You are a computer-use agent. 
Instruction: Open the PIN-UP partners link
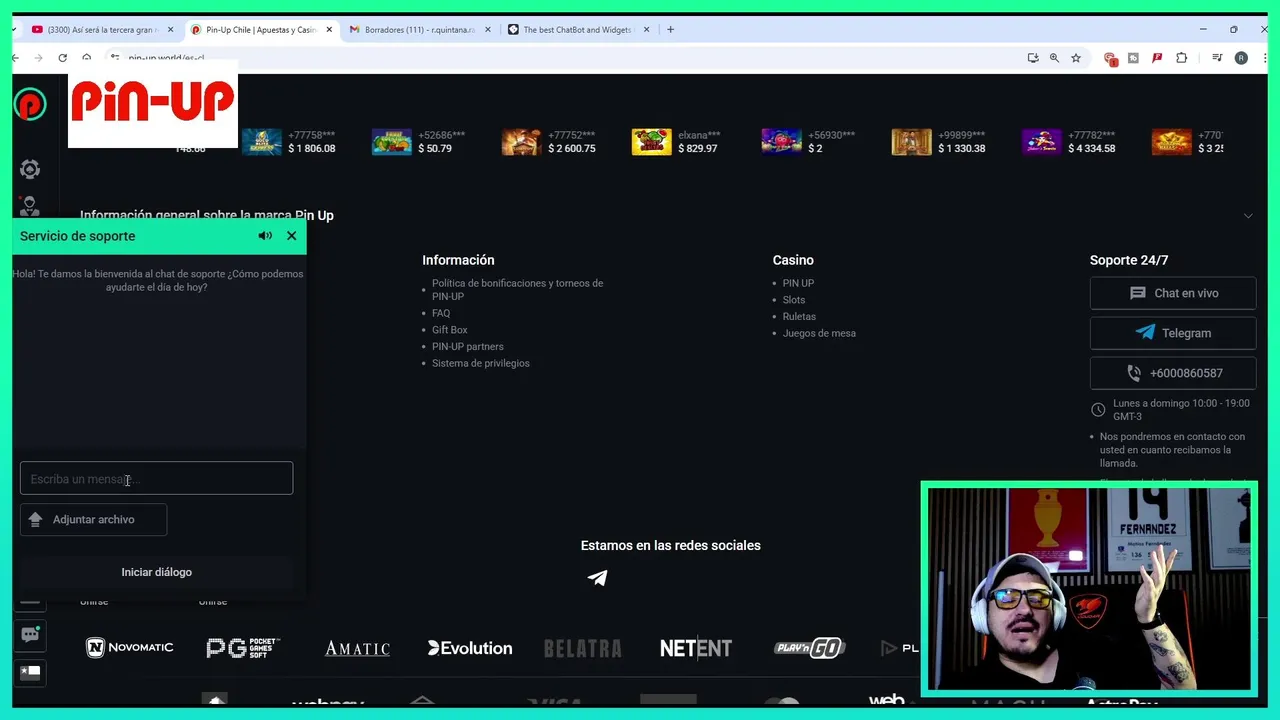tap(467, 347)
